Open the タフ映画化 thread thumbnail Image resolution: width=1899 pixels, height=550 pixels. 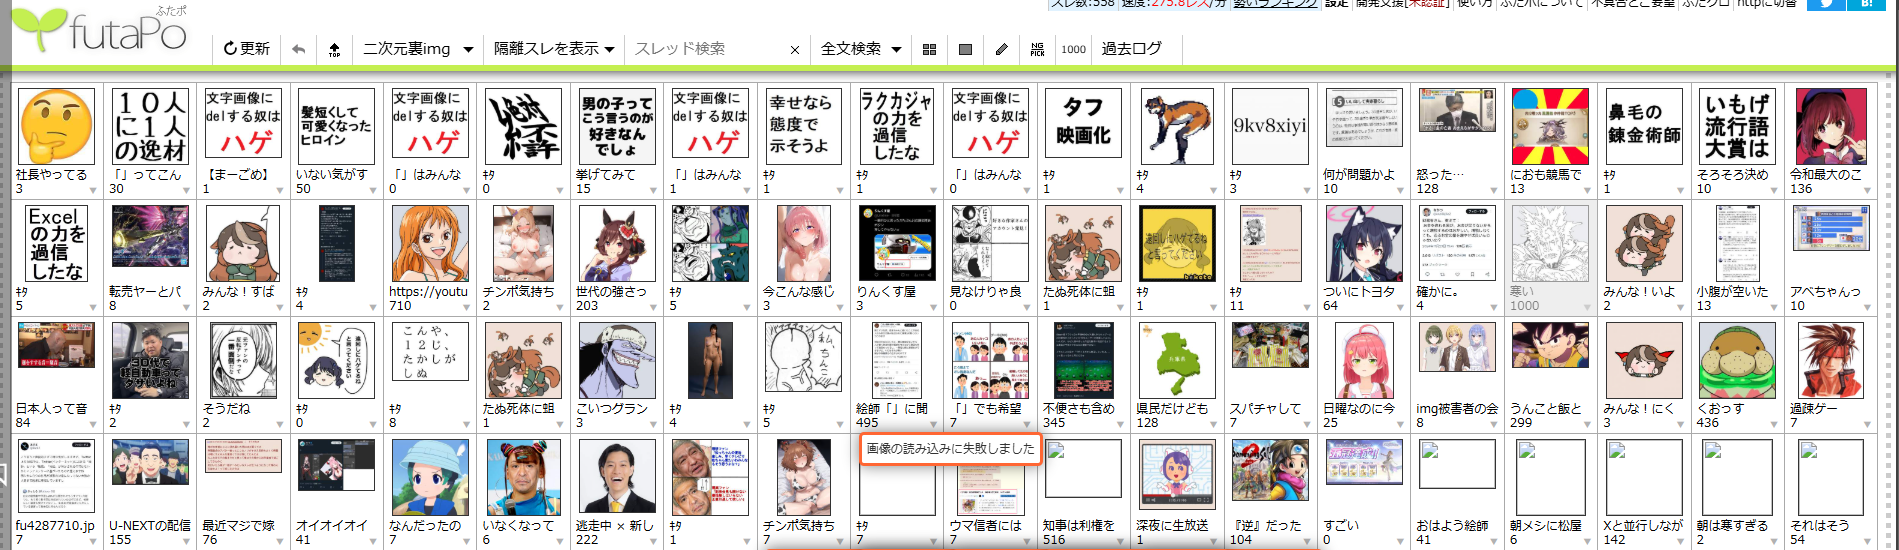(x=1083, y=126)
